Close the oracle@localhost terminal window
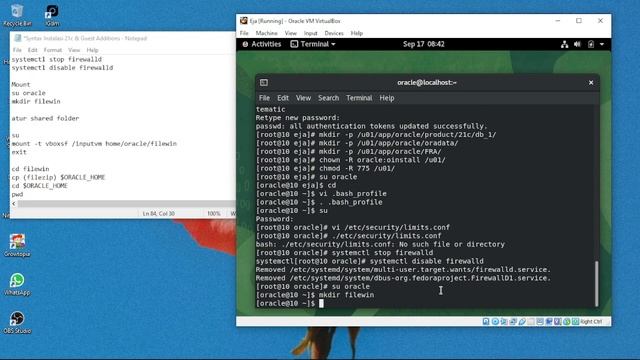Viewport: 640px width, 360px height. click(x=591, y=82)
